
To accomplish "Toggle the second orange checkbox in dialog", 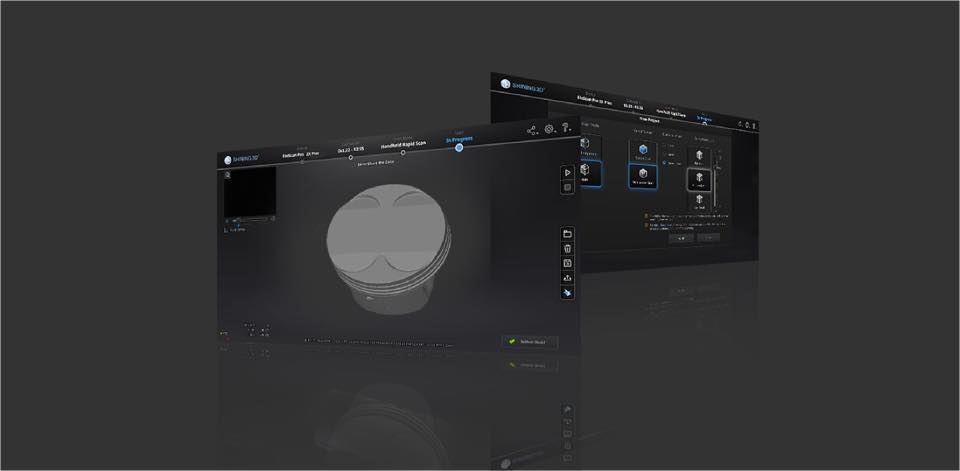I will tap(646, 225).
